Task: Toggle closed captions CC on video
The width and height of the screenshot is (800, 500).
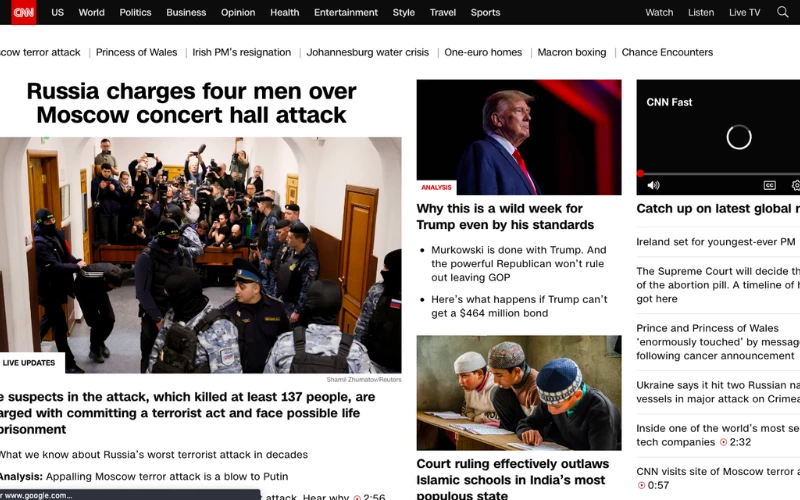Action: (769, 185)
